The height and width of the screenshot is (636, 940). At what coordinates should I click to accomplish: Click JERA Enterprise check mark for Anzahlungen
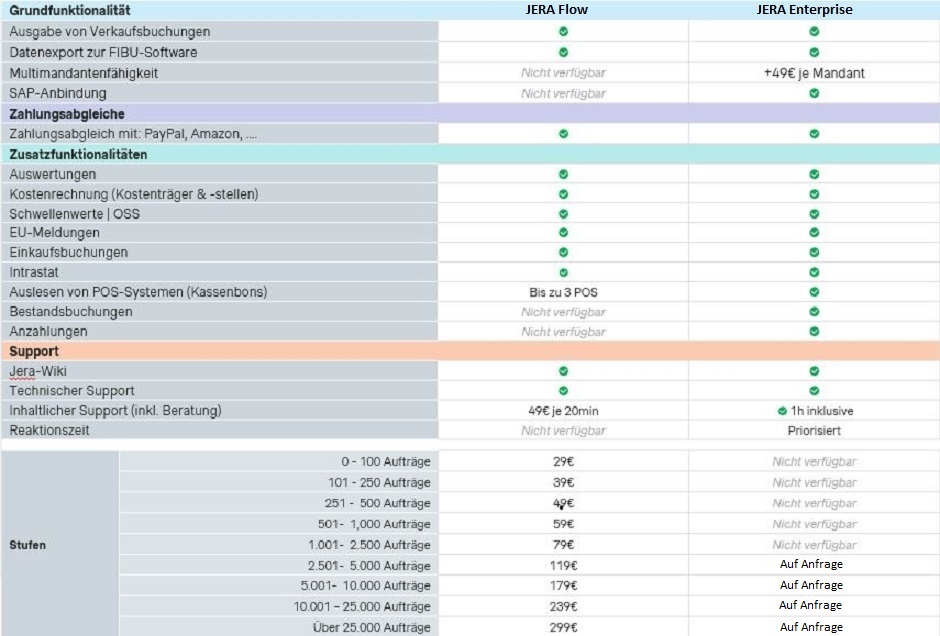[814, 331]
